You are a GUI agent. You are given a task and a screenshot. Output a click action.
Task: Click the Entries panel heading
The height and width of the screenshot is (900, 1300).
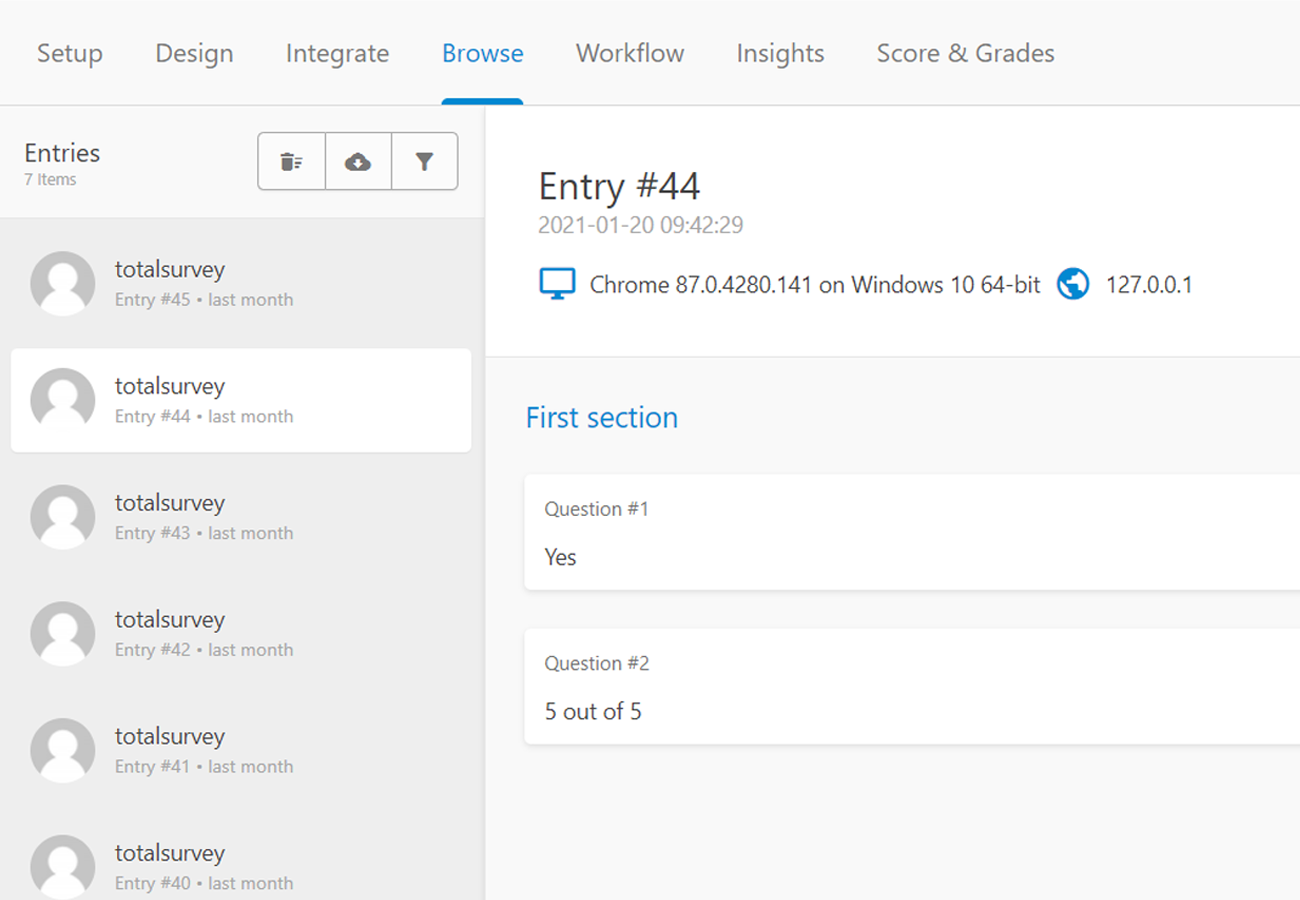62,153
